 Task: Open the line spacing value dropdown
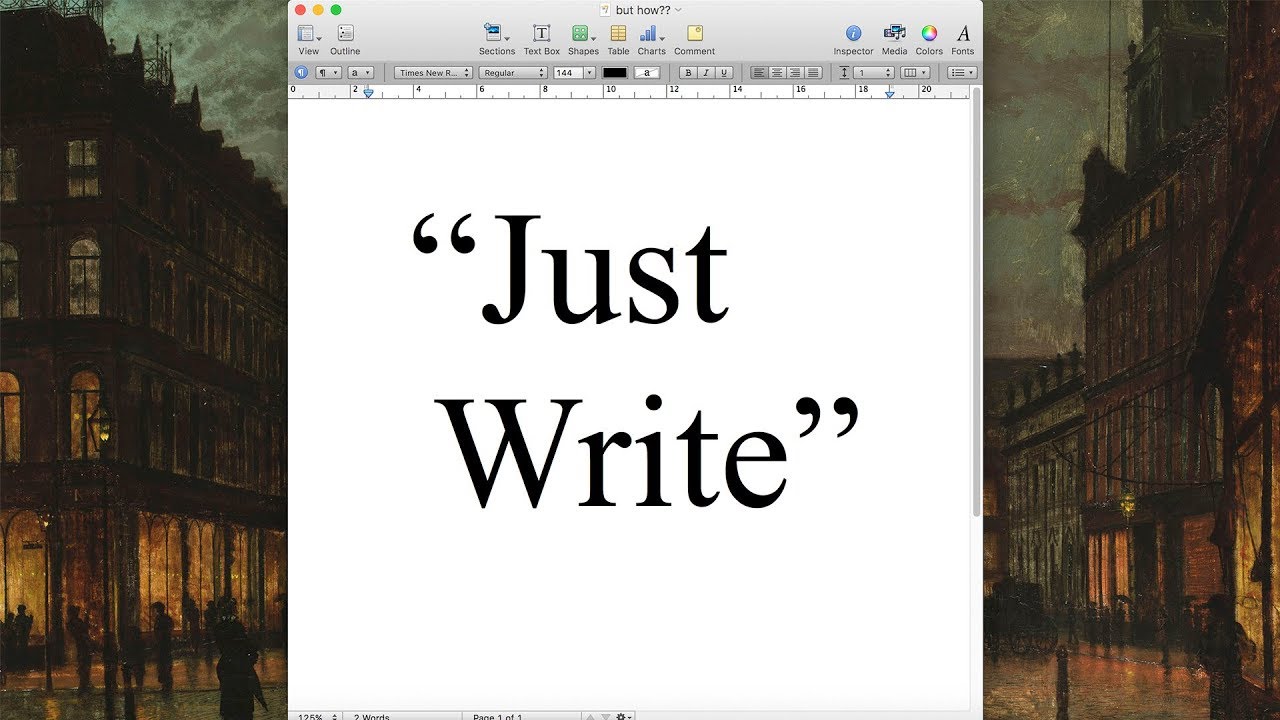click(x=873, y=73)
